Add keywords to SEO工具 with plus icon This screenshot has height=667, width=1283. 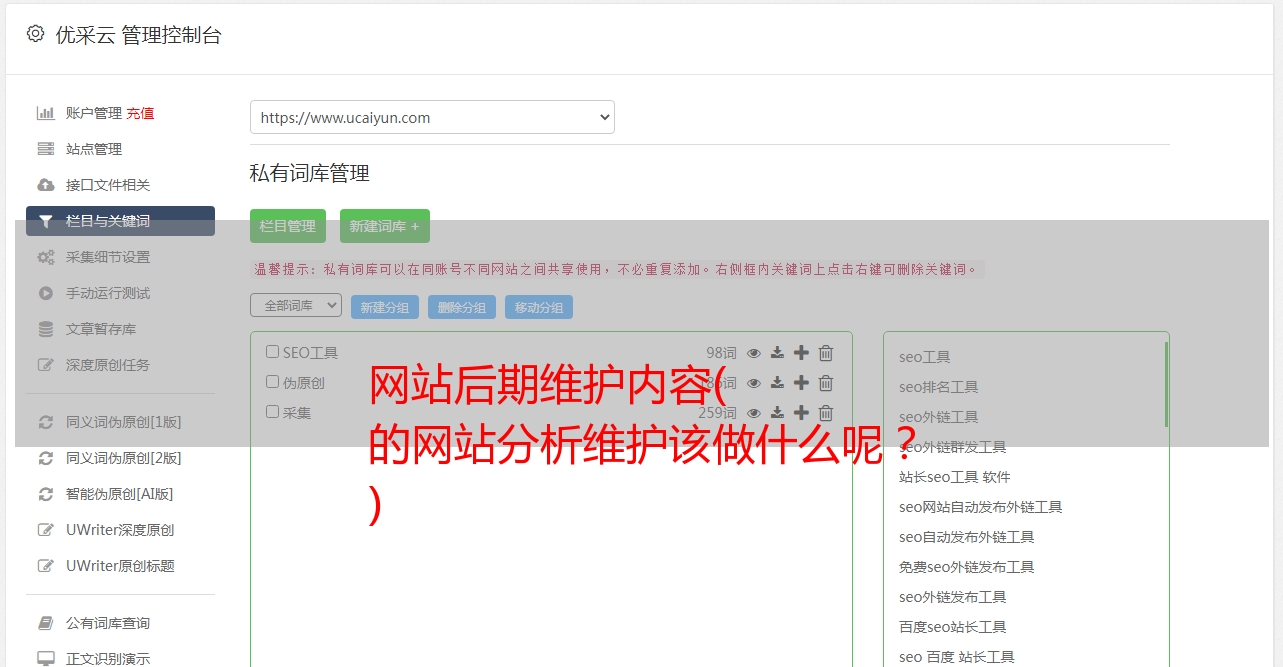[x=801, y=353]
